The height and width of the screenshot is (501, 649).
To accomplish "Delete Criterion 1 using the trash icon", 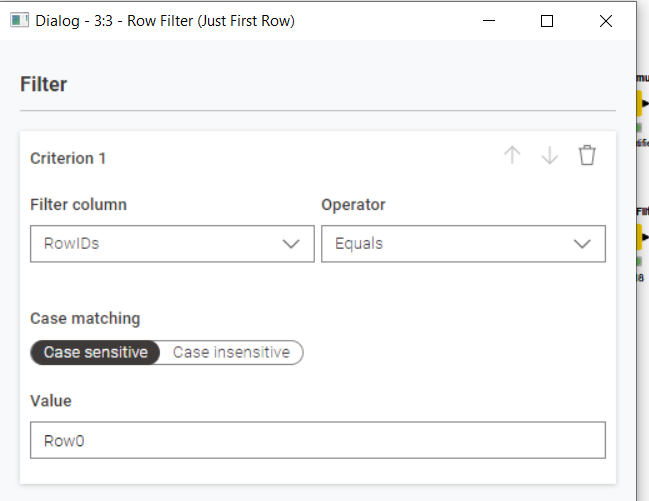I will point(587,155).
